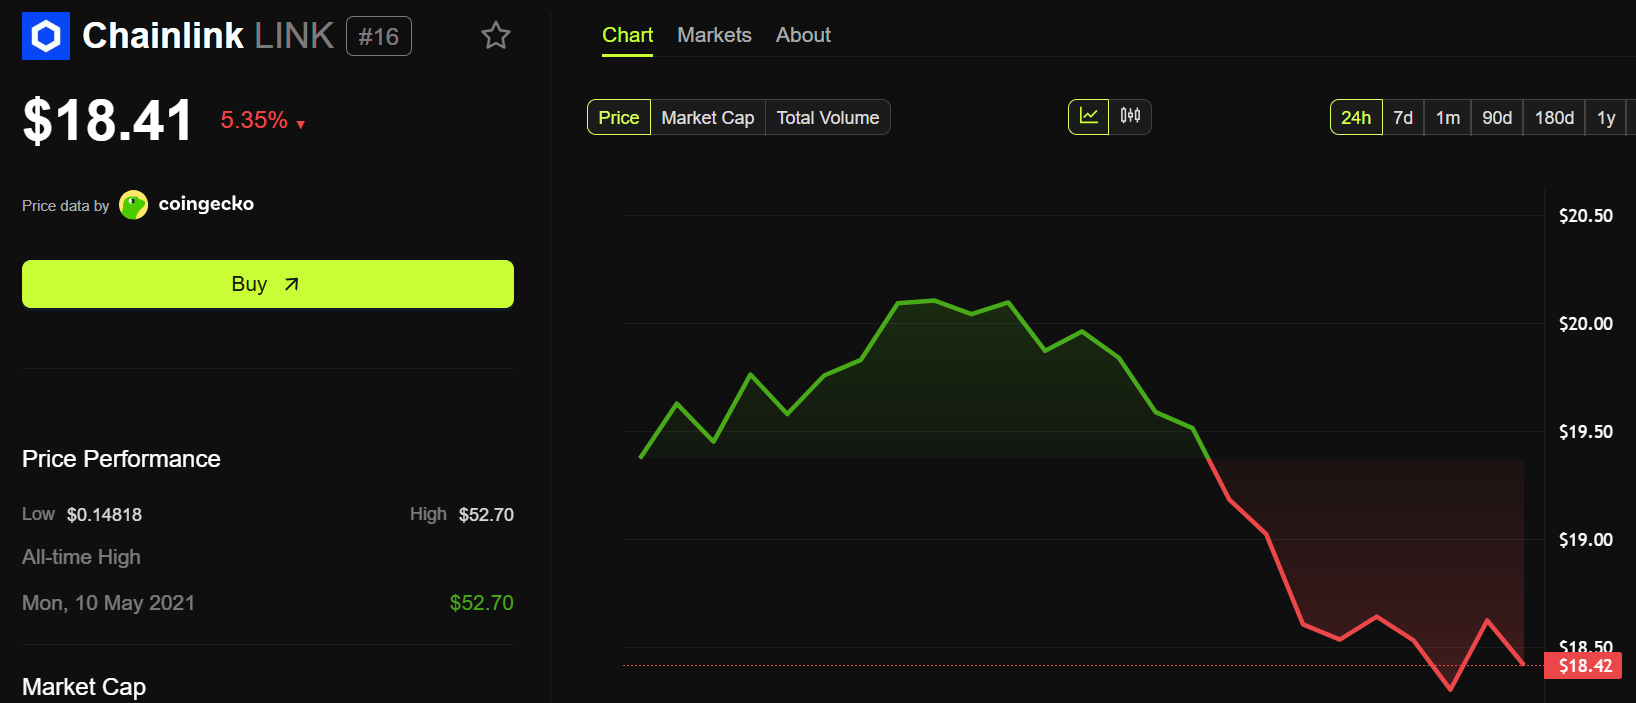This screenshot has width=1636, height=703.
Task: Click the Mon, 10 May 2021 date
Action: click(x=108, y=602)
